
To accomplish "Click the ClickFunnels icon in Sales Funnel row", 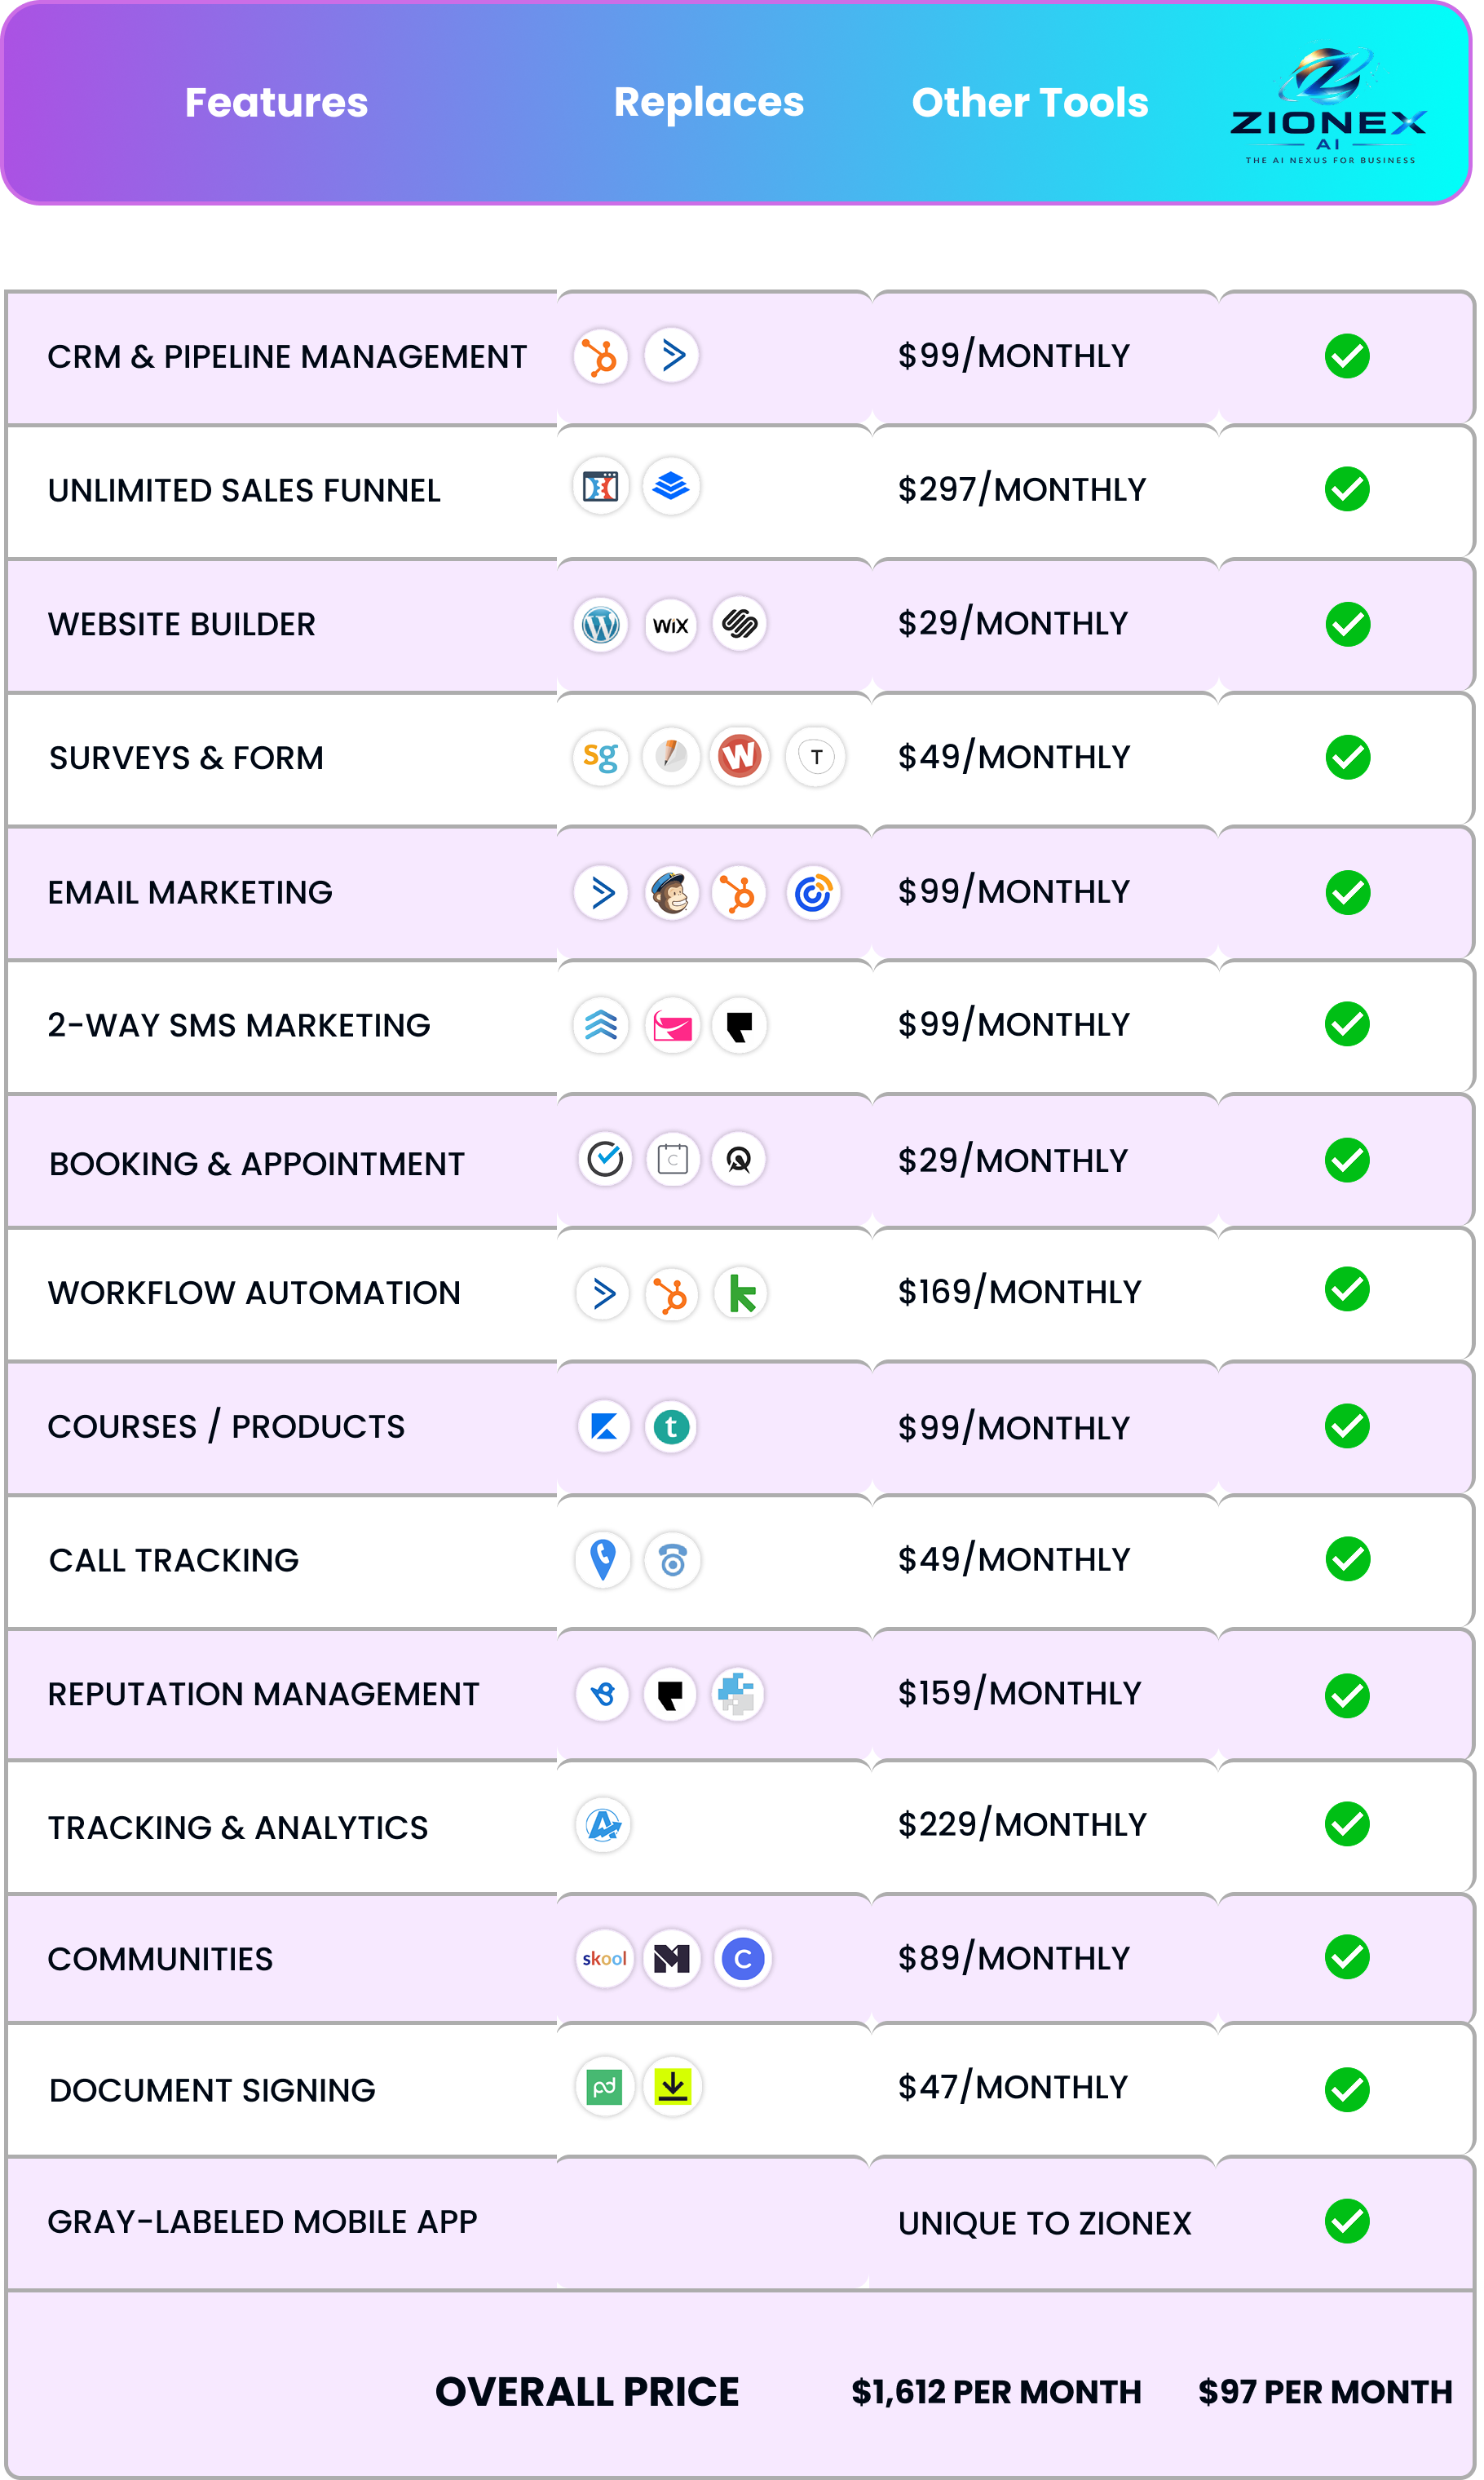I will coord(600,487).
